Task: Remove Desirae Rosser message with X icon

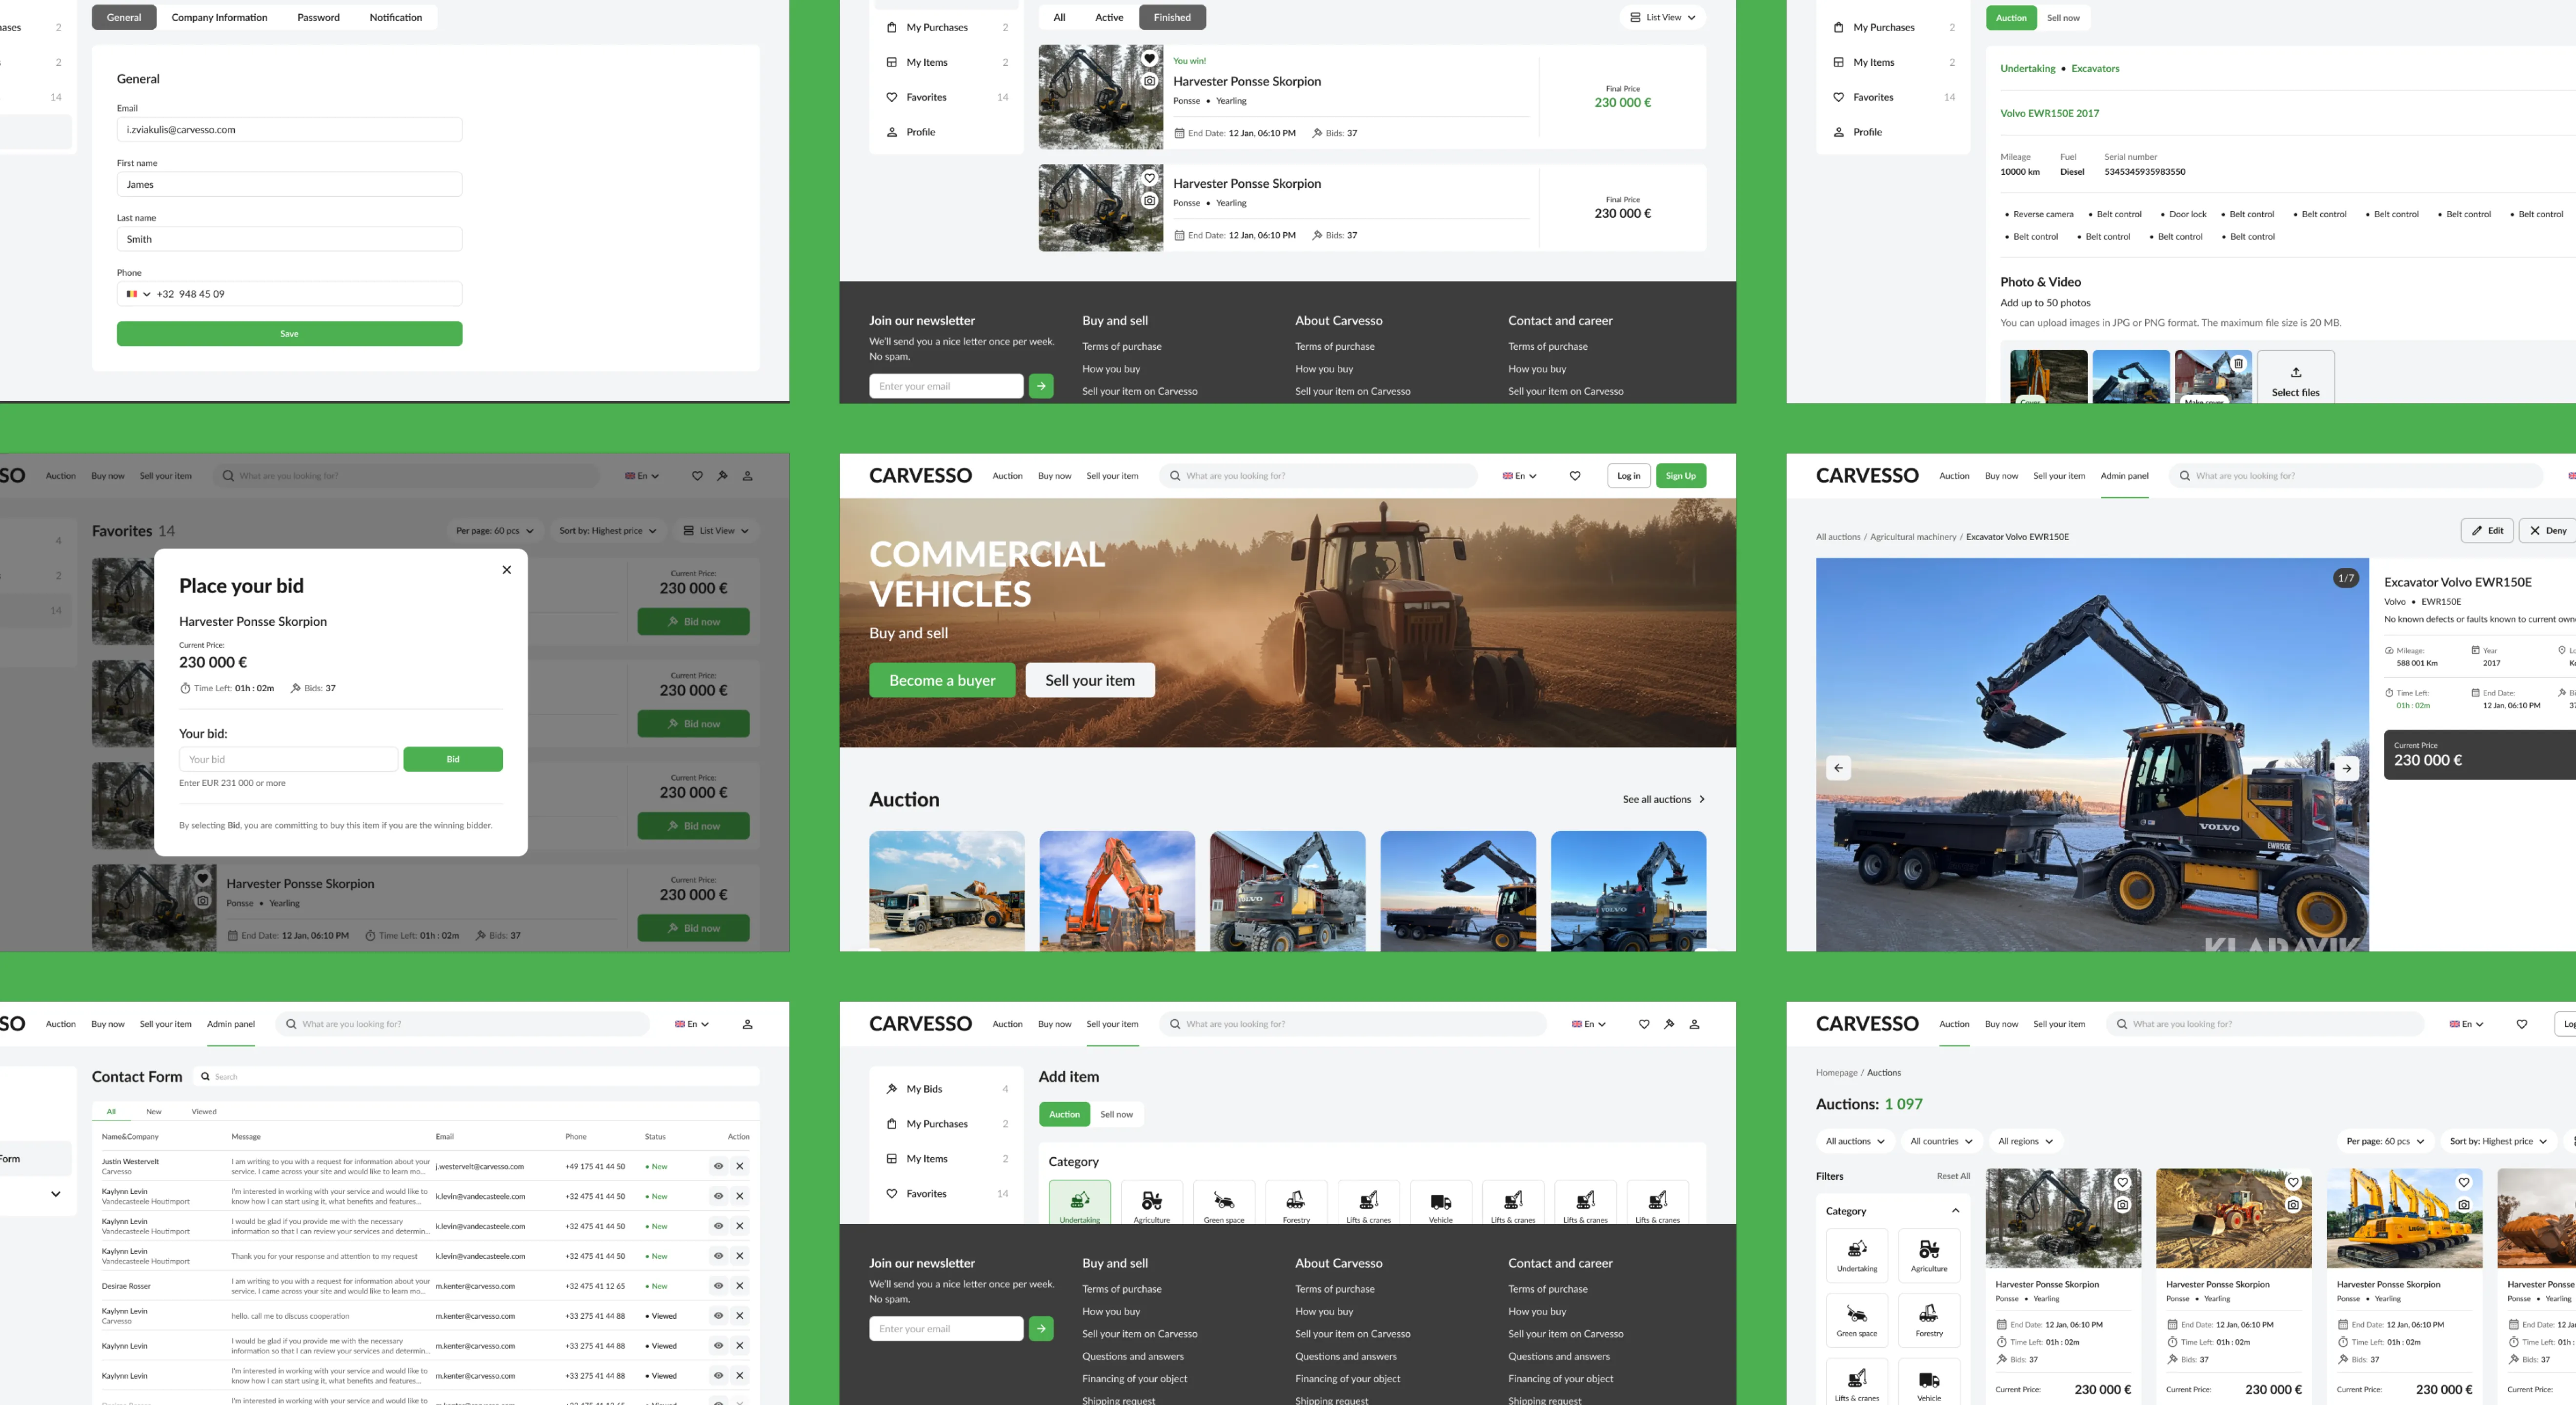Action: tap(740, 1286)
